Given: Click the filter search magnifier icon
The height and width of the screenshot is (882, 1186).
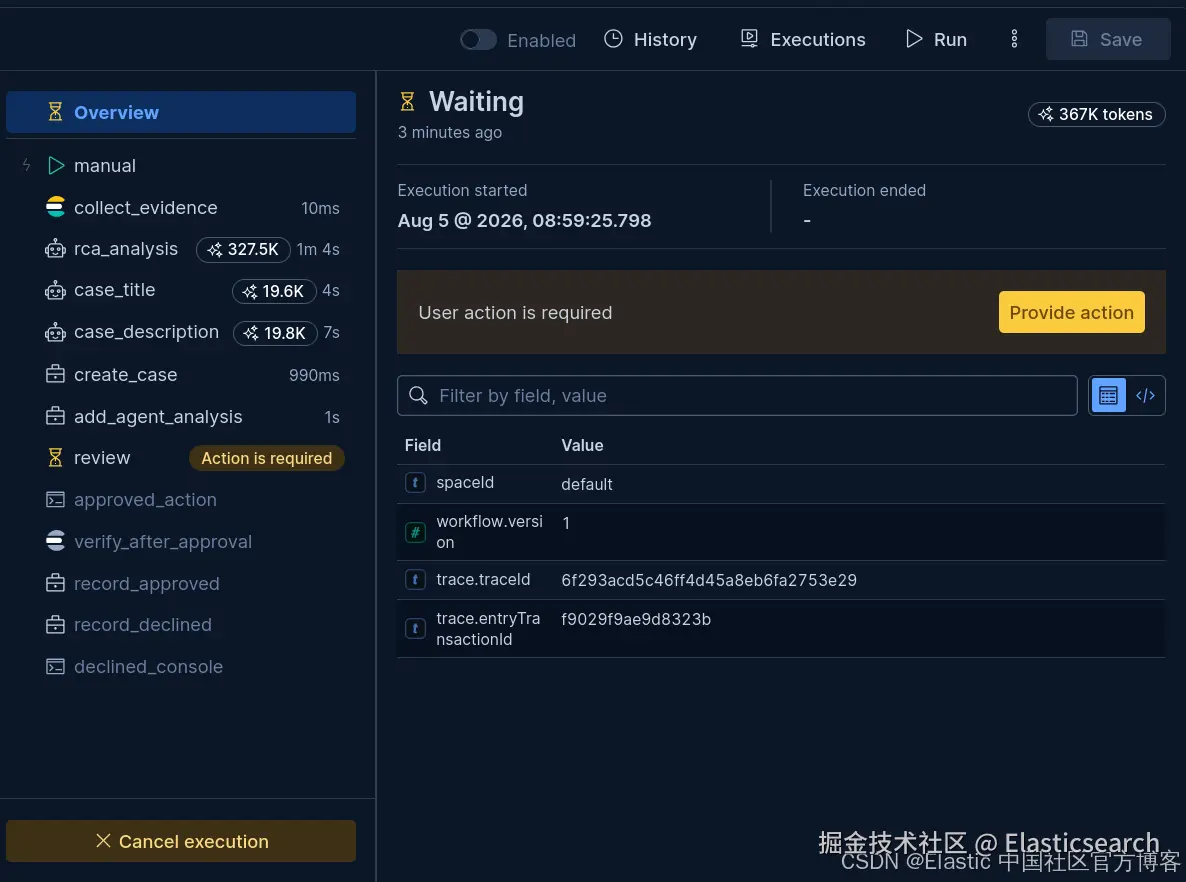Looking at the screenshot, I should [x=418, y=395].
